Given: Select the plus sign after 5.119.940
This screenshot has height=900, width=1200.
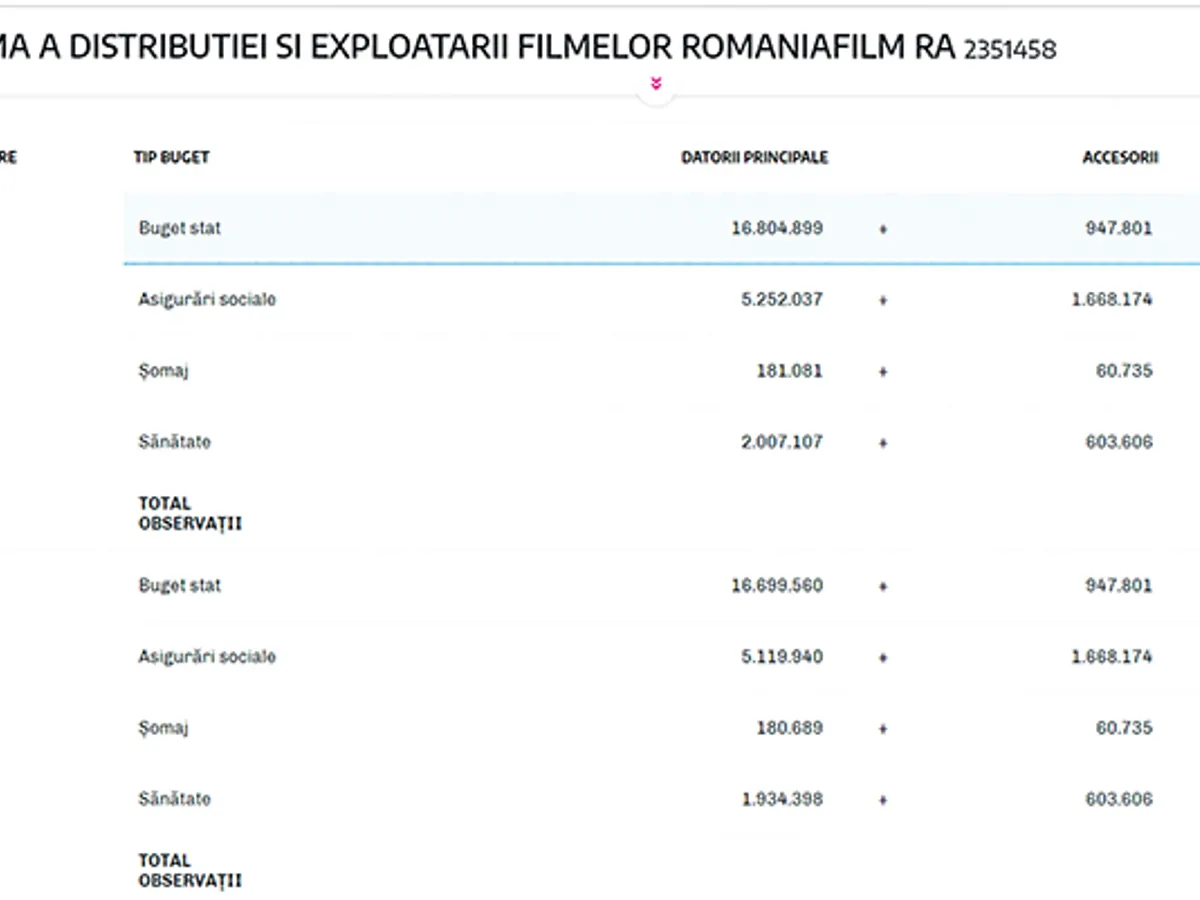Looking at the screenshot, I should (882, 658).
